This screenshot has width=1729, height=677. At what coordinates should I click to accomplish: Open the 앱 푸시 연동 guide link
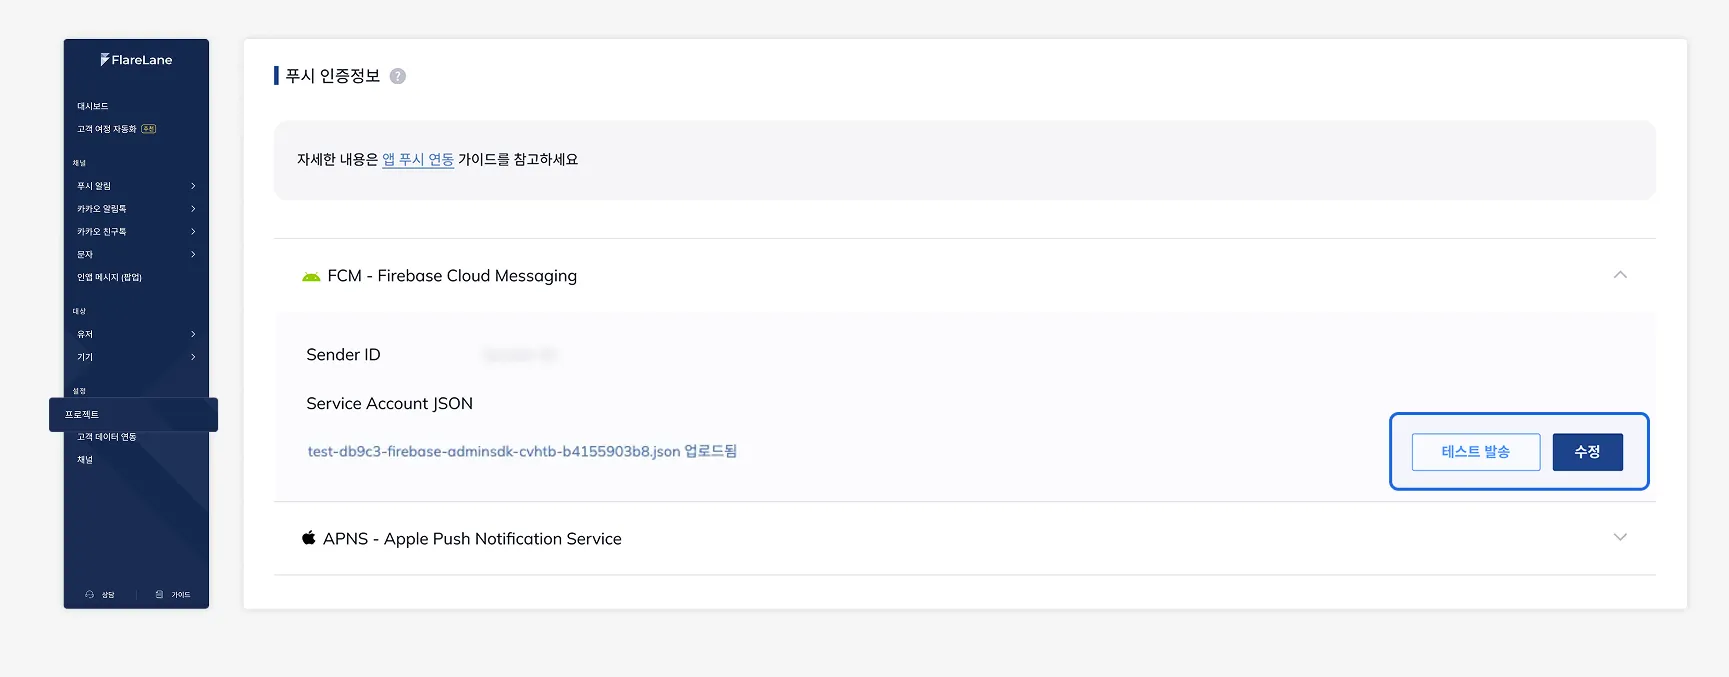418,160
